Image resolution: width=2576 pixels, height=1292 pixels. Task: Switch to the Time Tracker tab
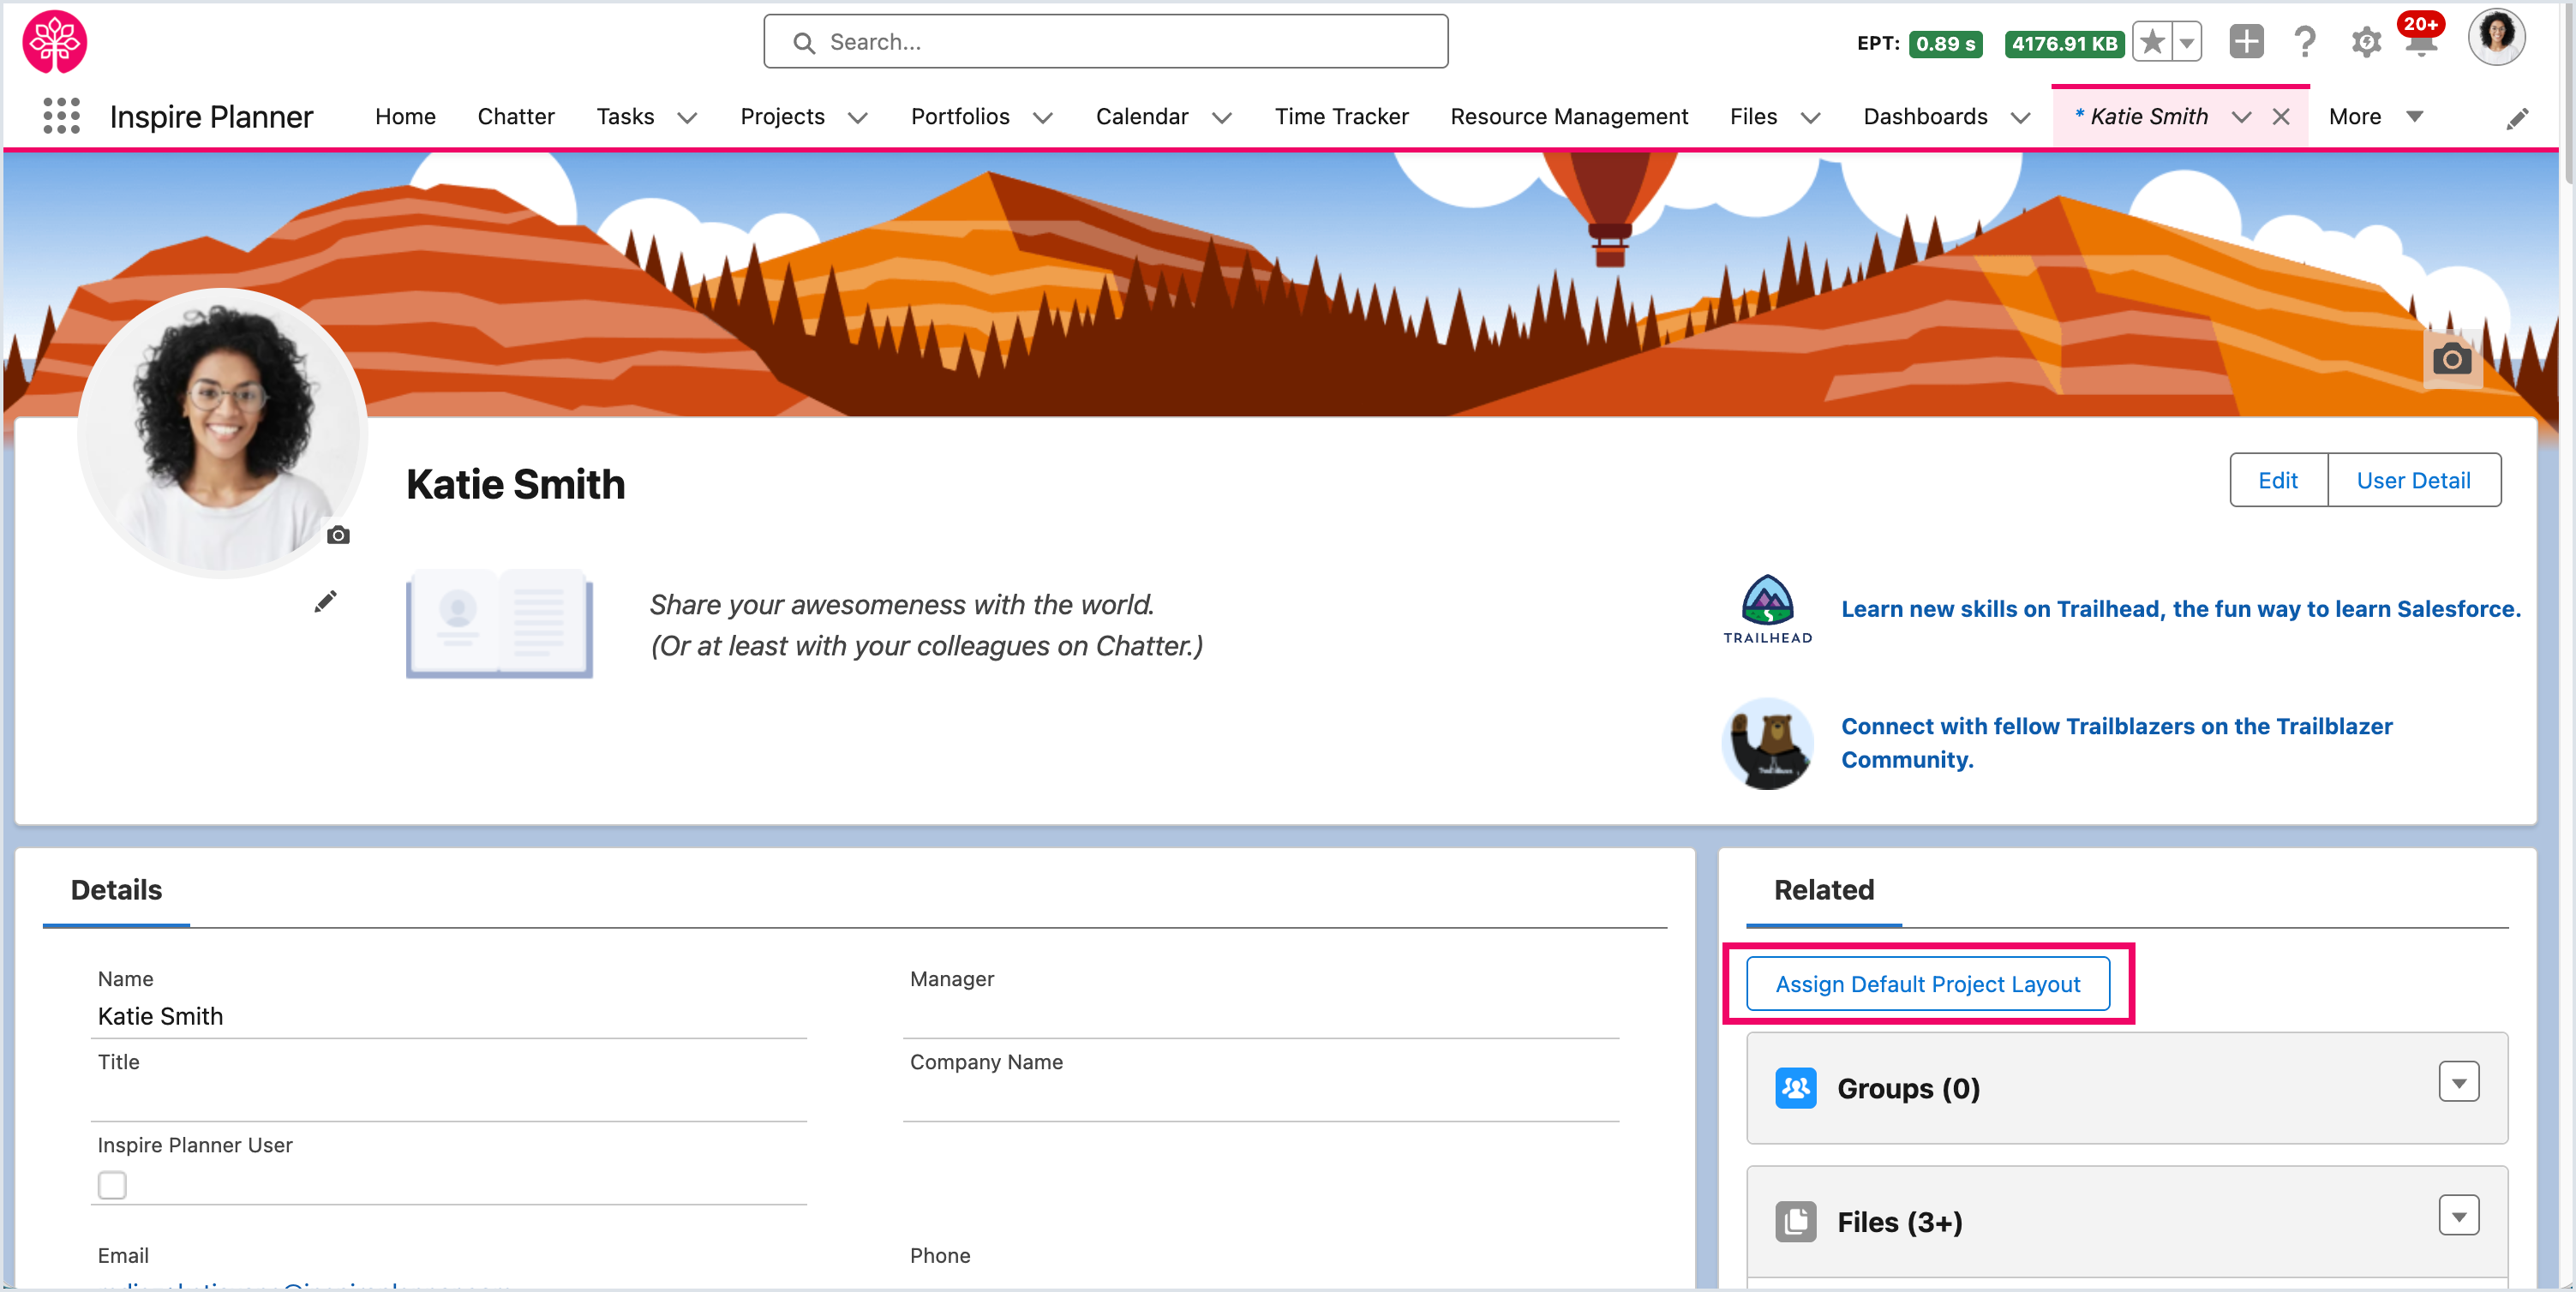(1341, 117)
